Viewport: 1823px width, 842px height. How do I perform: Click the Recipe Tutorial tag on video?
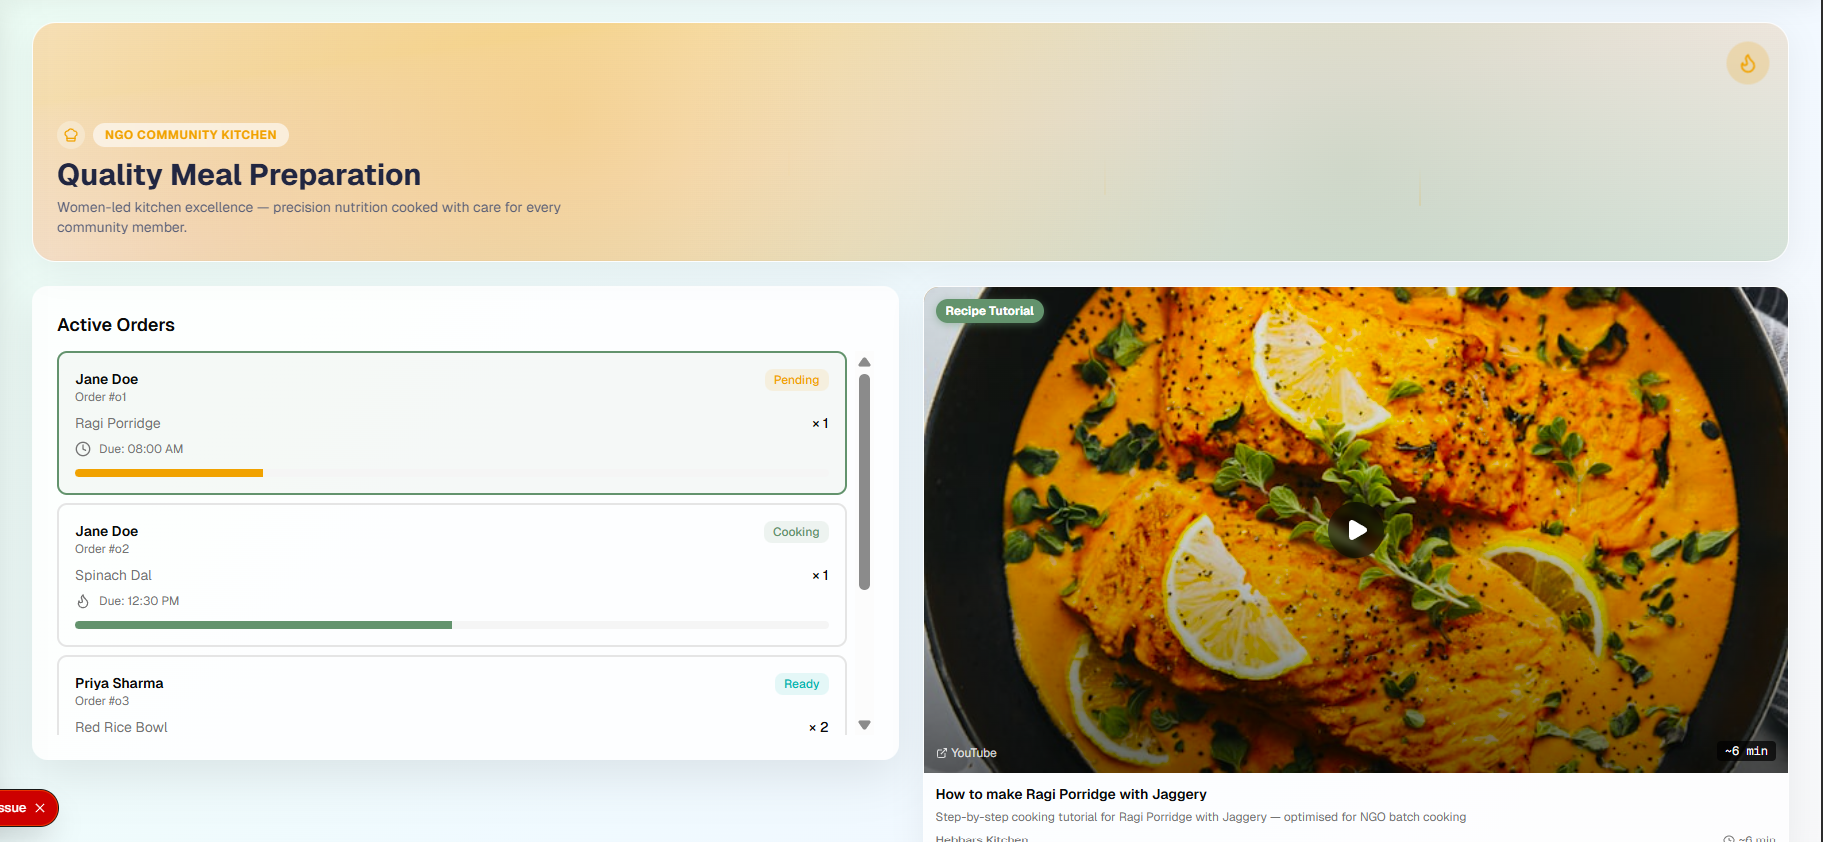(x=989, y=311)
